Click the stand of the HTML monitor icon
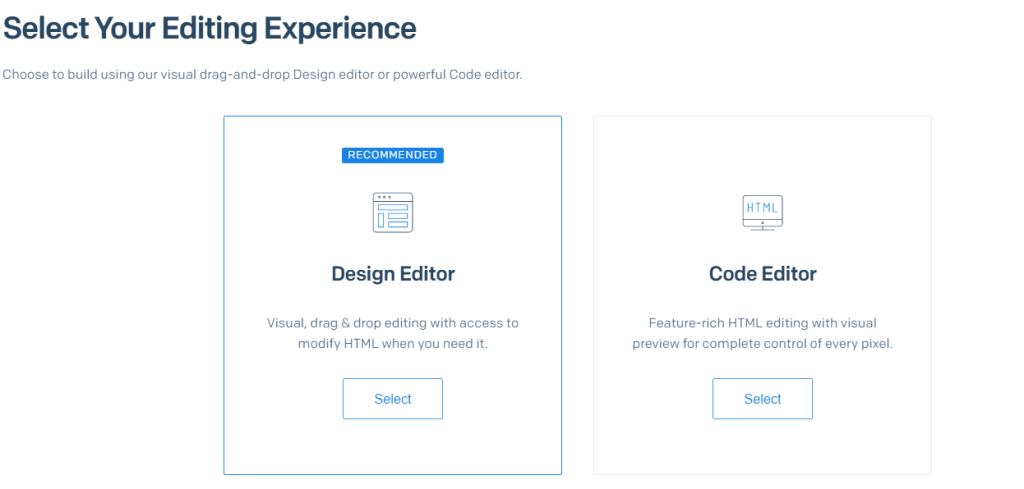Screen dimensions: 1024x489 point(762,229)
